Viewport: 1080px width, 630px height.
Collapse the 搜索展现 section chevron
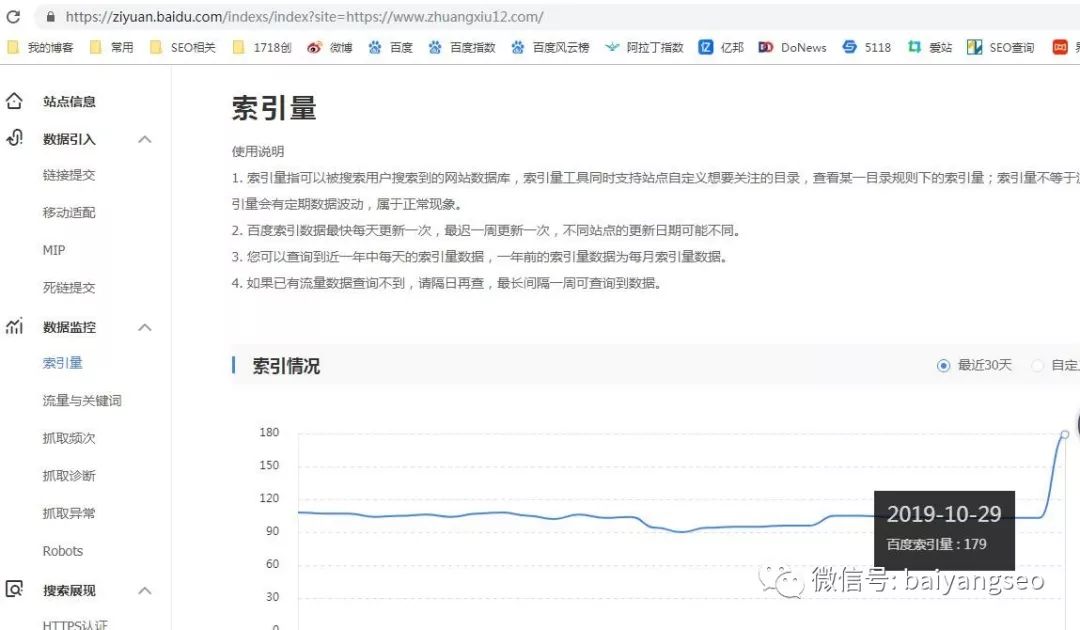pyautogui.click(x=145, y=590)
